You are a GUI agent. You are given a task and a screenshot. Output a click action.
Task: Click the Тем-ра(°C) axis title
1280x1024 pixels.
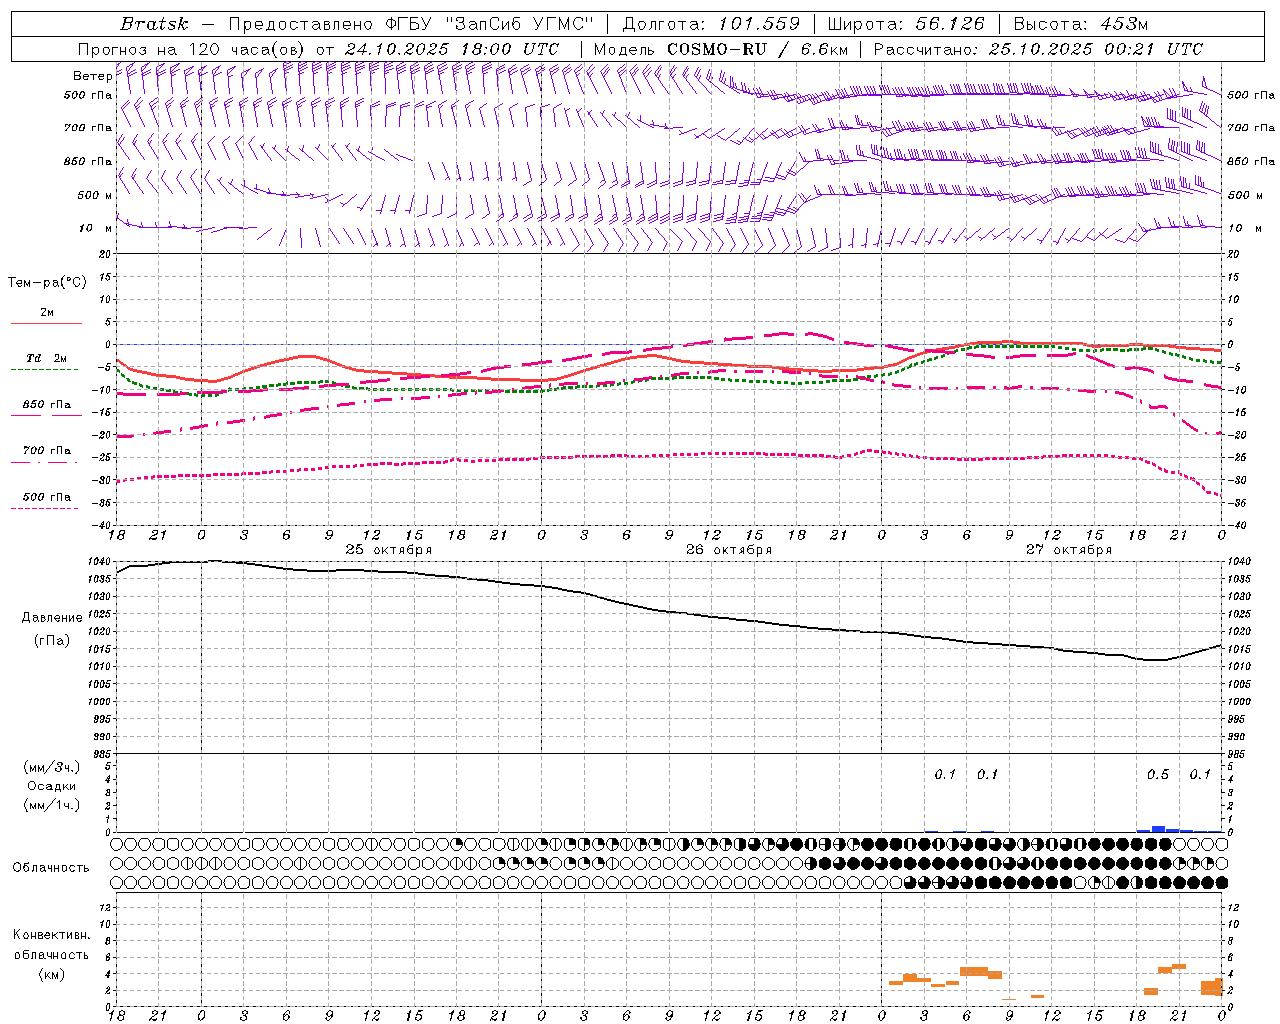coord(47,283)
